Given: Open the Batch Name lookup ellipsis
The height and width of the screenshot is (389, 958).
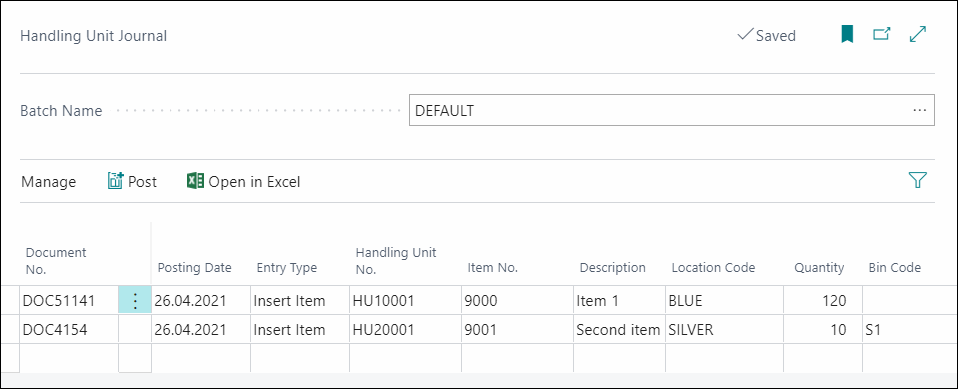Looking at the screenshot, I should pos(920,111).
